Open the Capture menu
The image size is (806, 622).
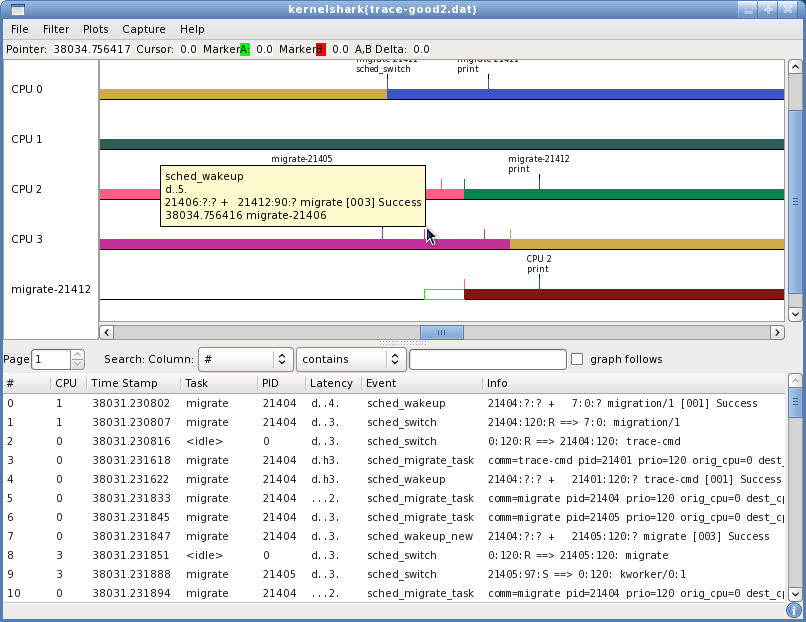(144, 29)
